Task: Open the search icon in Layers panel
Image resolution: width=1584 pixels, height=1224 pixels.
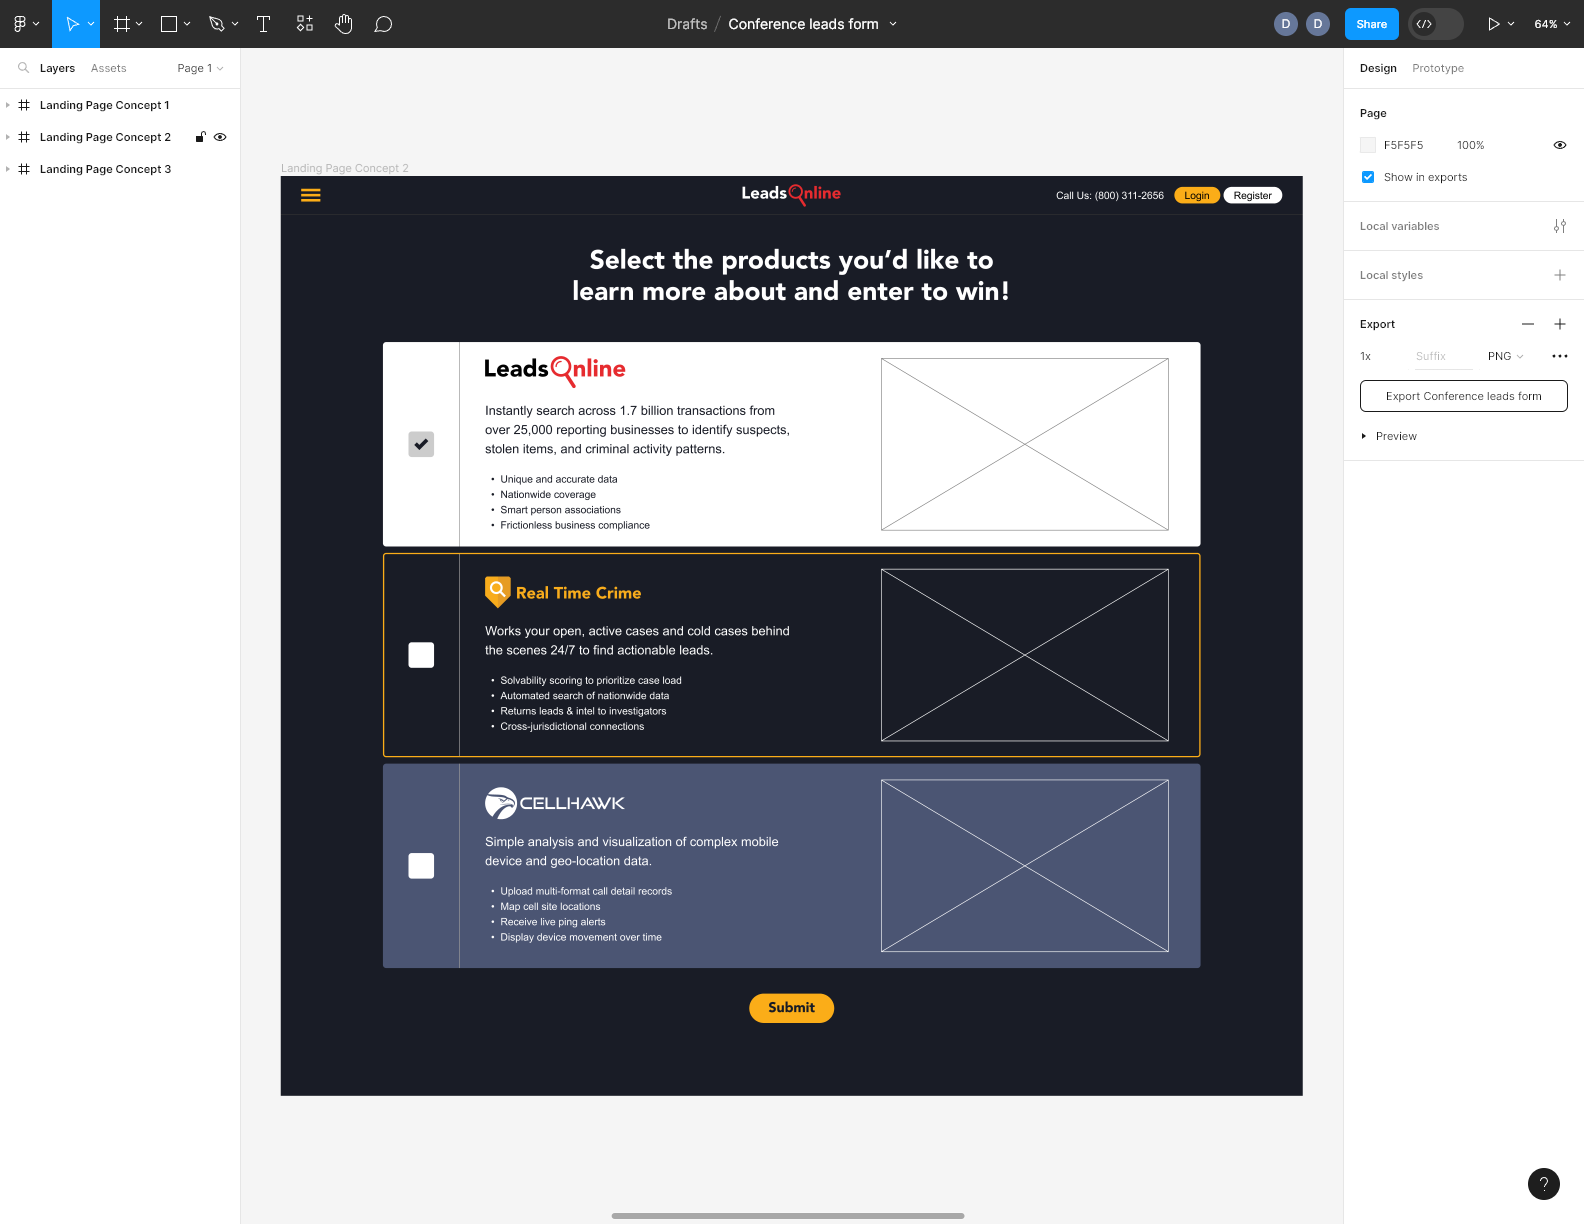Action: pos(23,68)
